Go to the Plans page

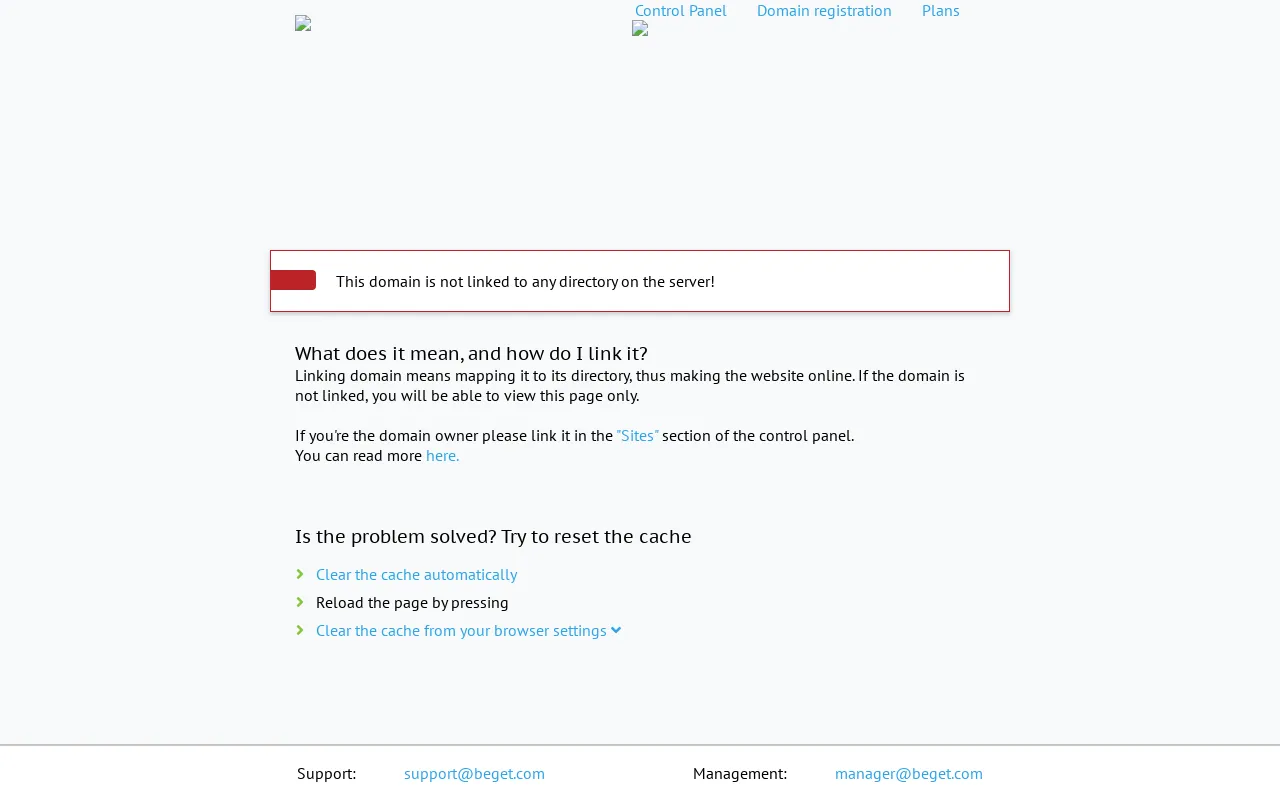tap(941, 11)
